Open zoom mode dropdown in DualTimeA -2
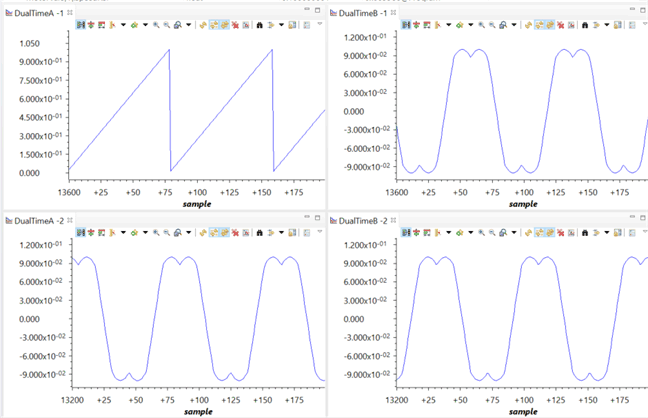Image resolution: width=648 pixels, height=418 pixels. (x=189, y=233)
